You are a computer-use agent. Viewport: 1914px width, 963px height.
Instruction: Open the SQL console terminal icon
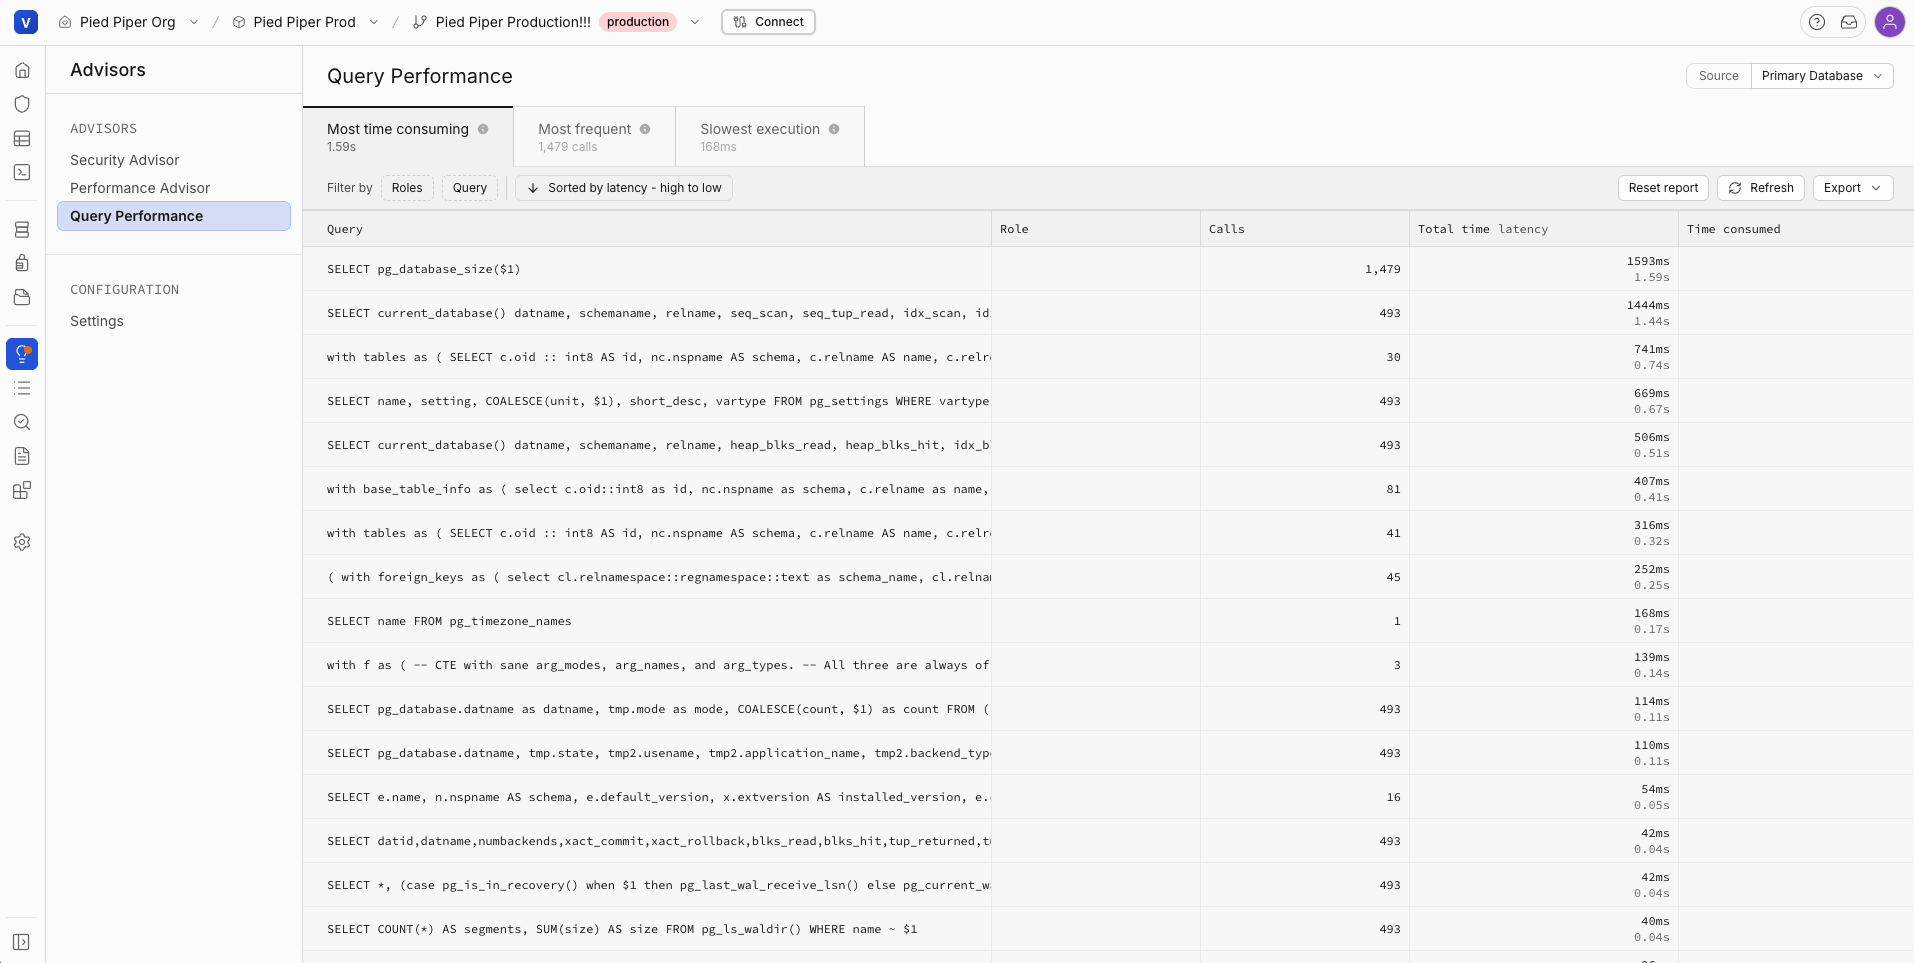point(22,172)
